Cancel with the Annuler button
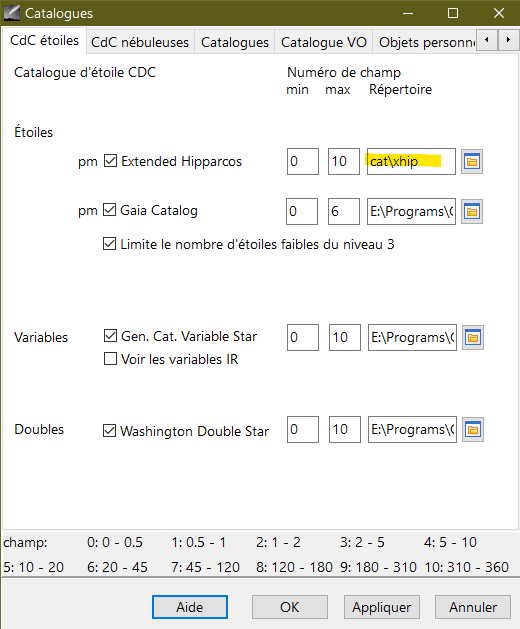The width and height of the screenshot is (520, 629). [x=473, y=607]
